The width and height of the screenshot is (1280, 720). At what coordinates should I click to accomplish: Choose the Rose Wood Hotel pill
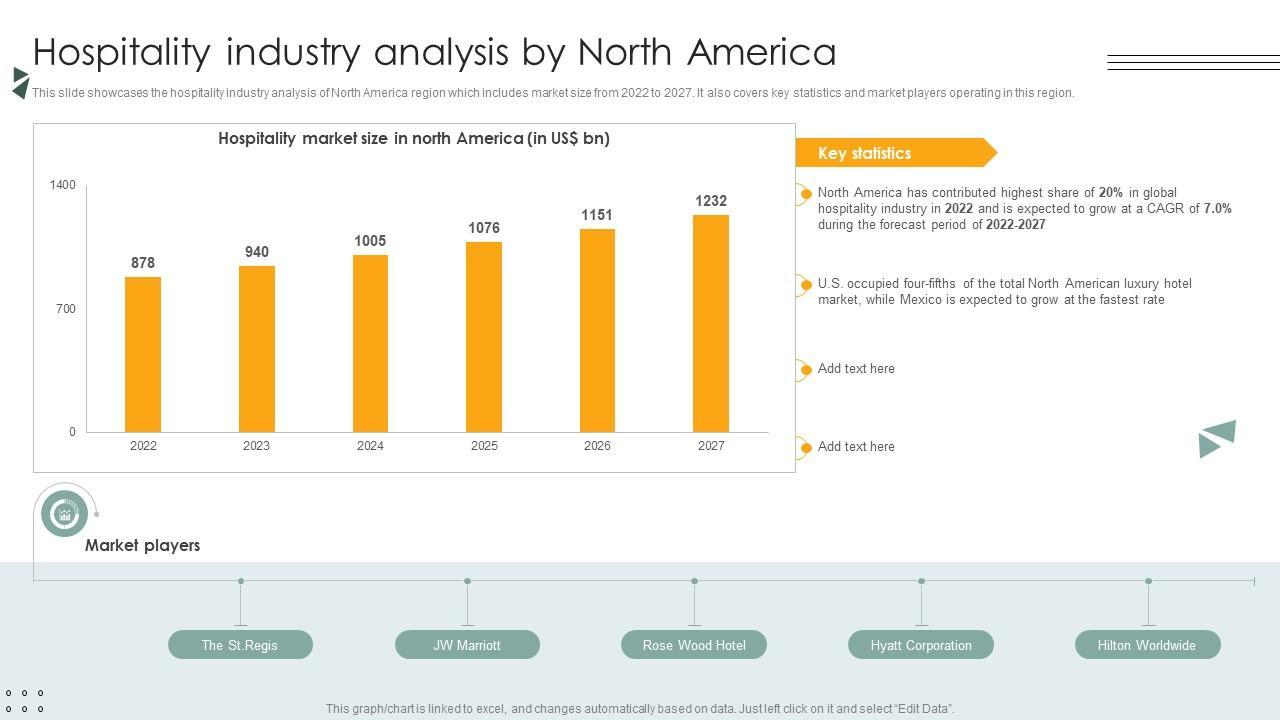pos(694,645)
